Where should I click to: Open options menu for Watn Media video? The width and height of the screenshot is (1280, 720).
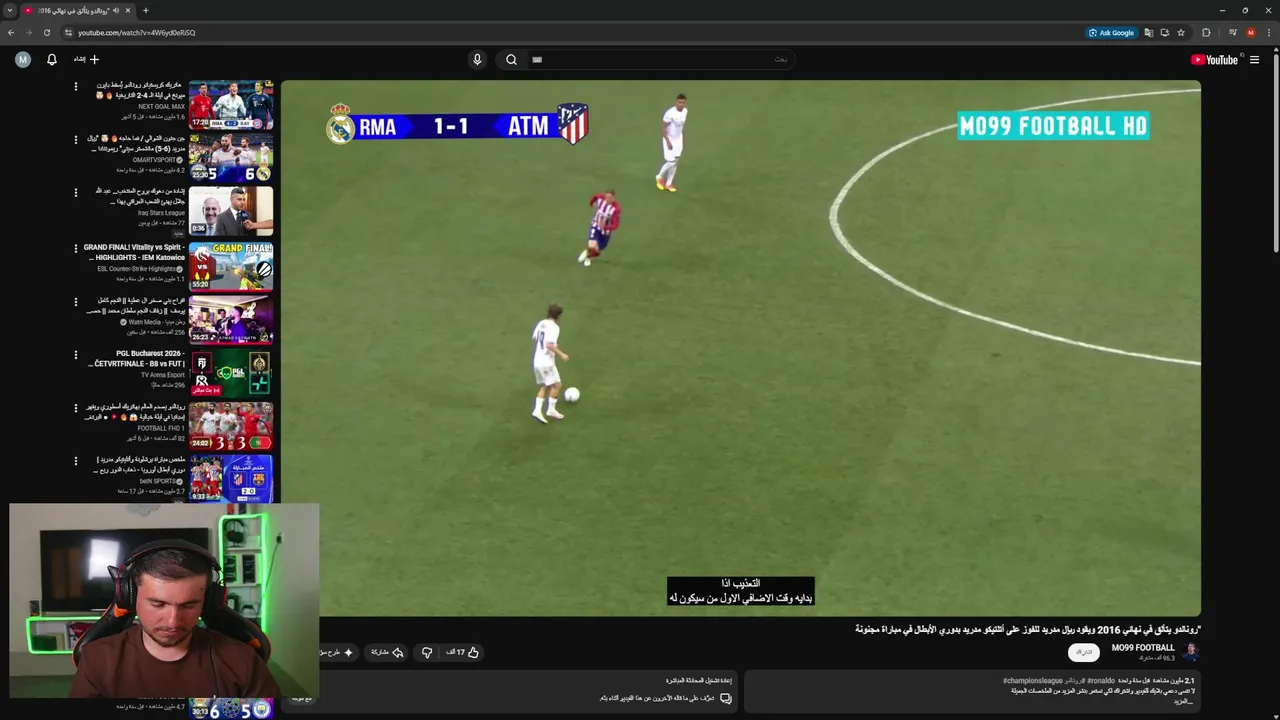coord(75,301)
